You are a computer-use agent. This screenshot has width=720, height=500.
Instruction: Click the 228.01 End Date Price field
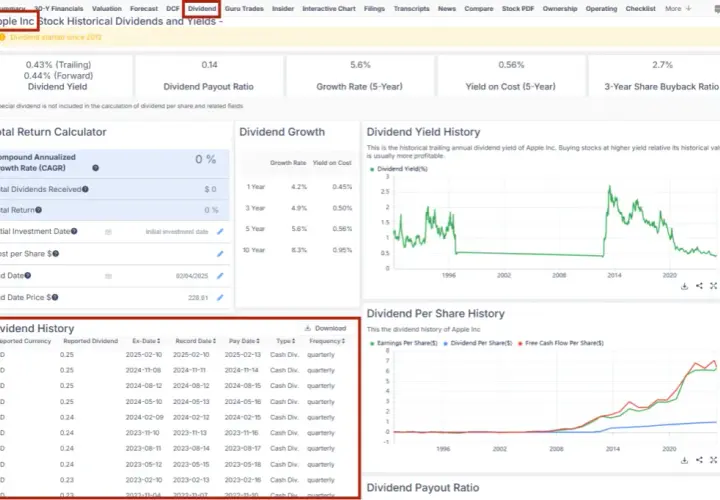pos(198,298)
